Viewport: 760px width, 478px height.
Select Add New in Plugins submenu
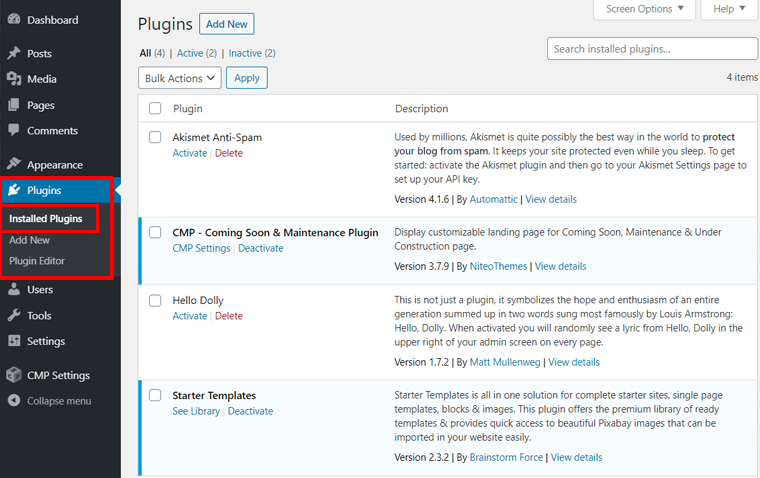click(29, 240)
